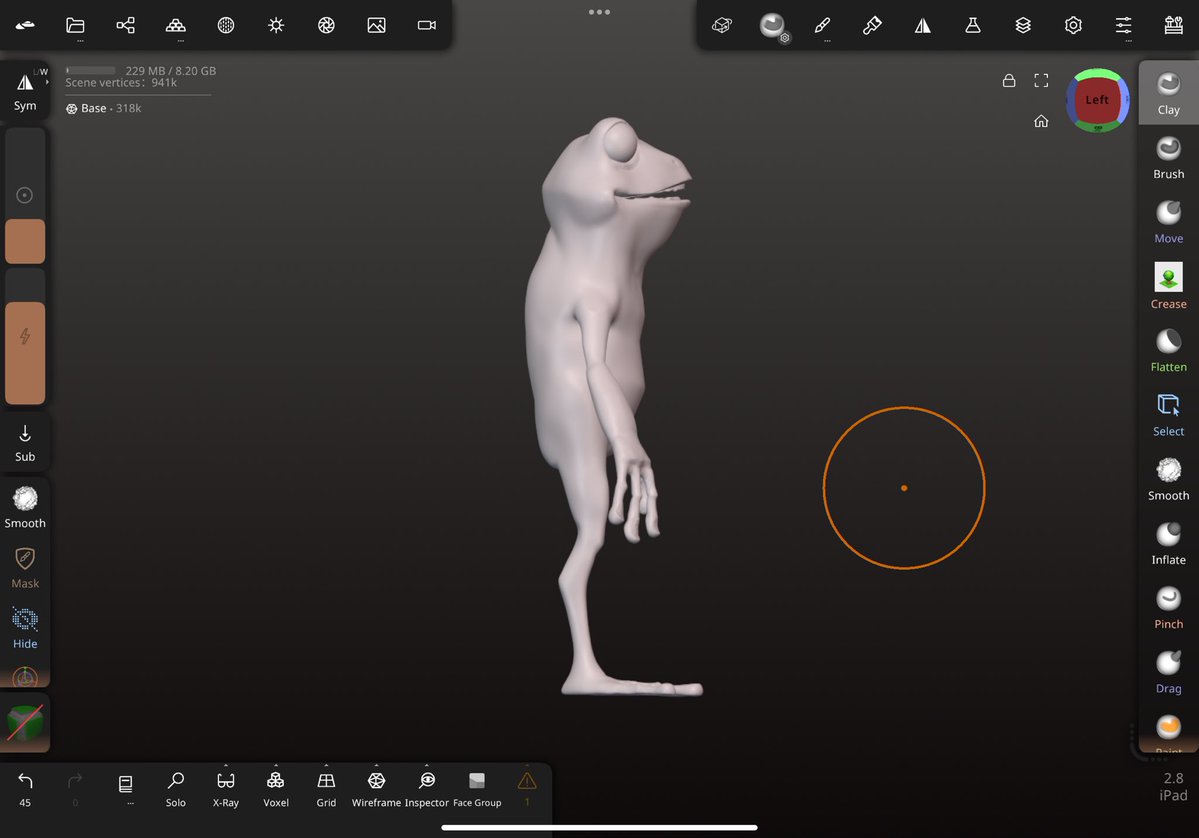The image size is (1199, 838).
Task: Toggle Solo mode
Action: tap(176, 790)
